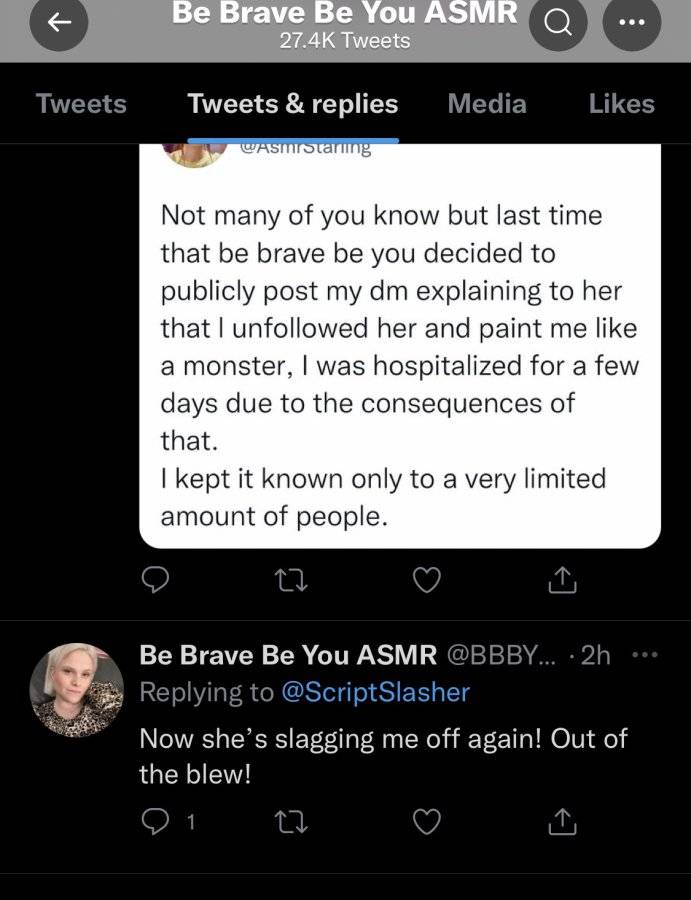Share the post quoting AsmrStarling
Viewport: 691px width, 900px height.
(562, 580)
